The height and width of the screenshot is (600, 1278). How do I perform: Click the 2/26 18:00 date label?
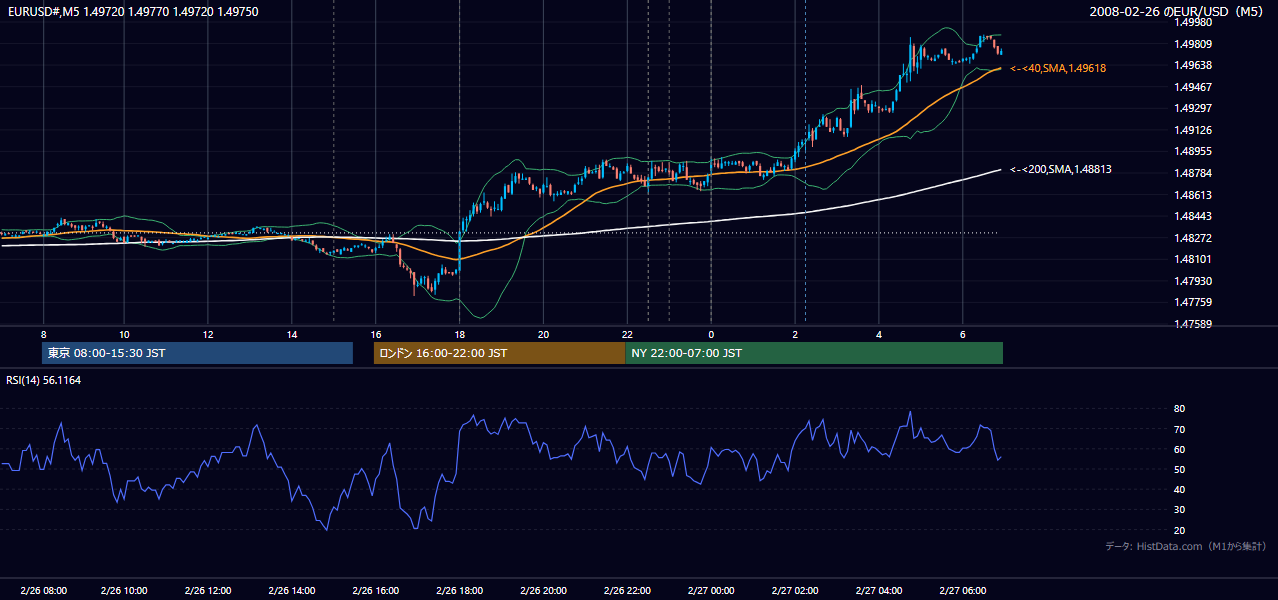pyautogui.click(x=462, y=591)
